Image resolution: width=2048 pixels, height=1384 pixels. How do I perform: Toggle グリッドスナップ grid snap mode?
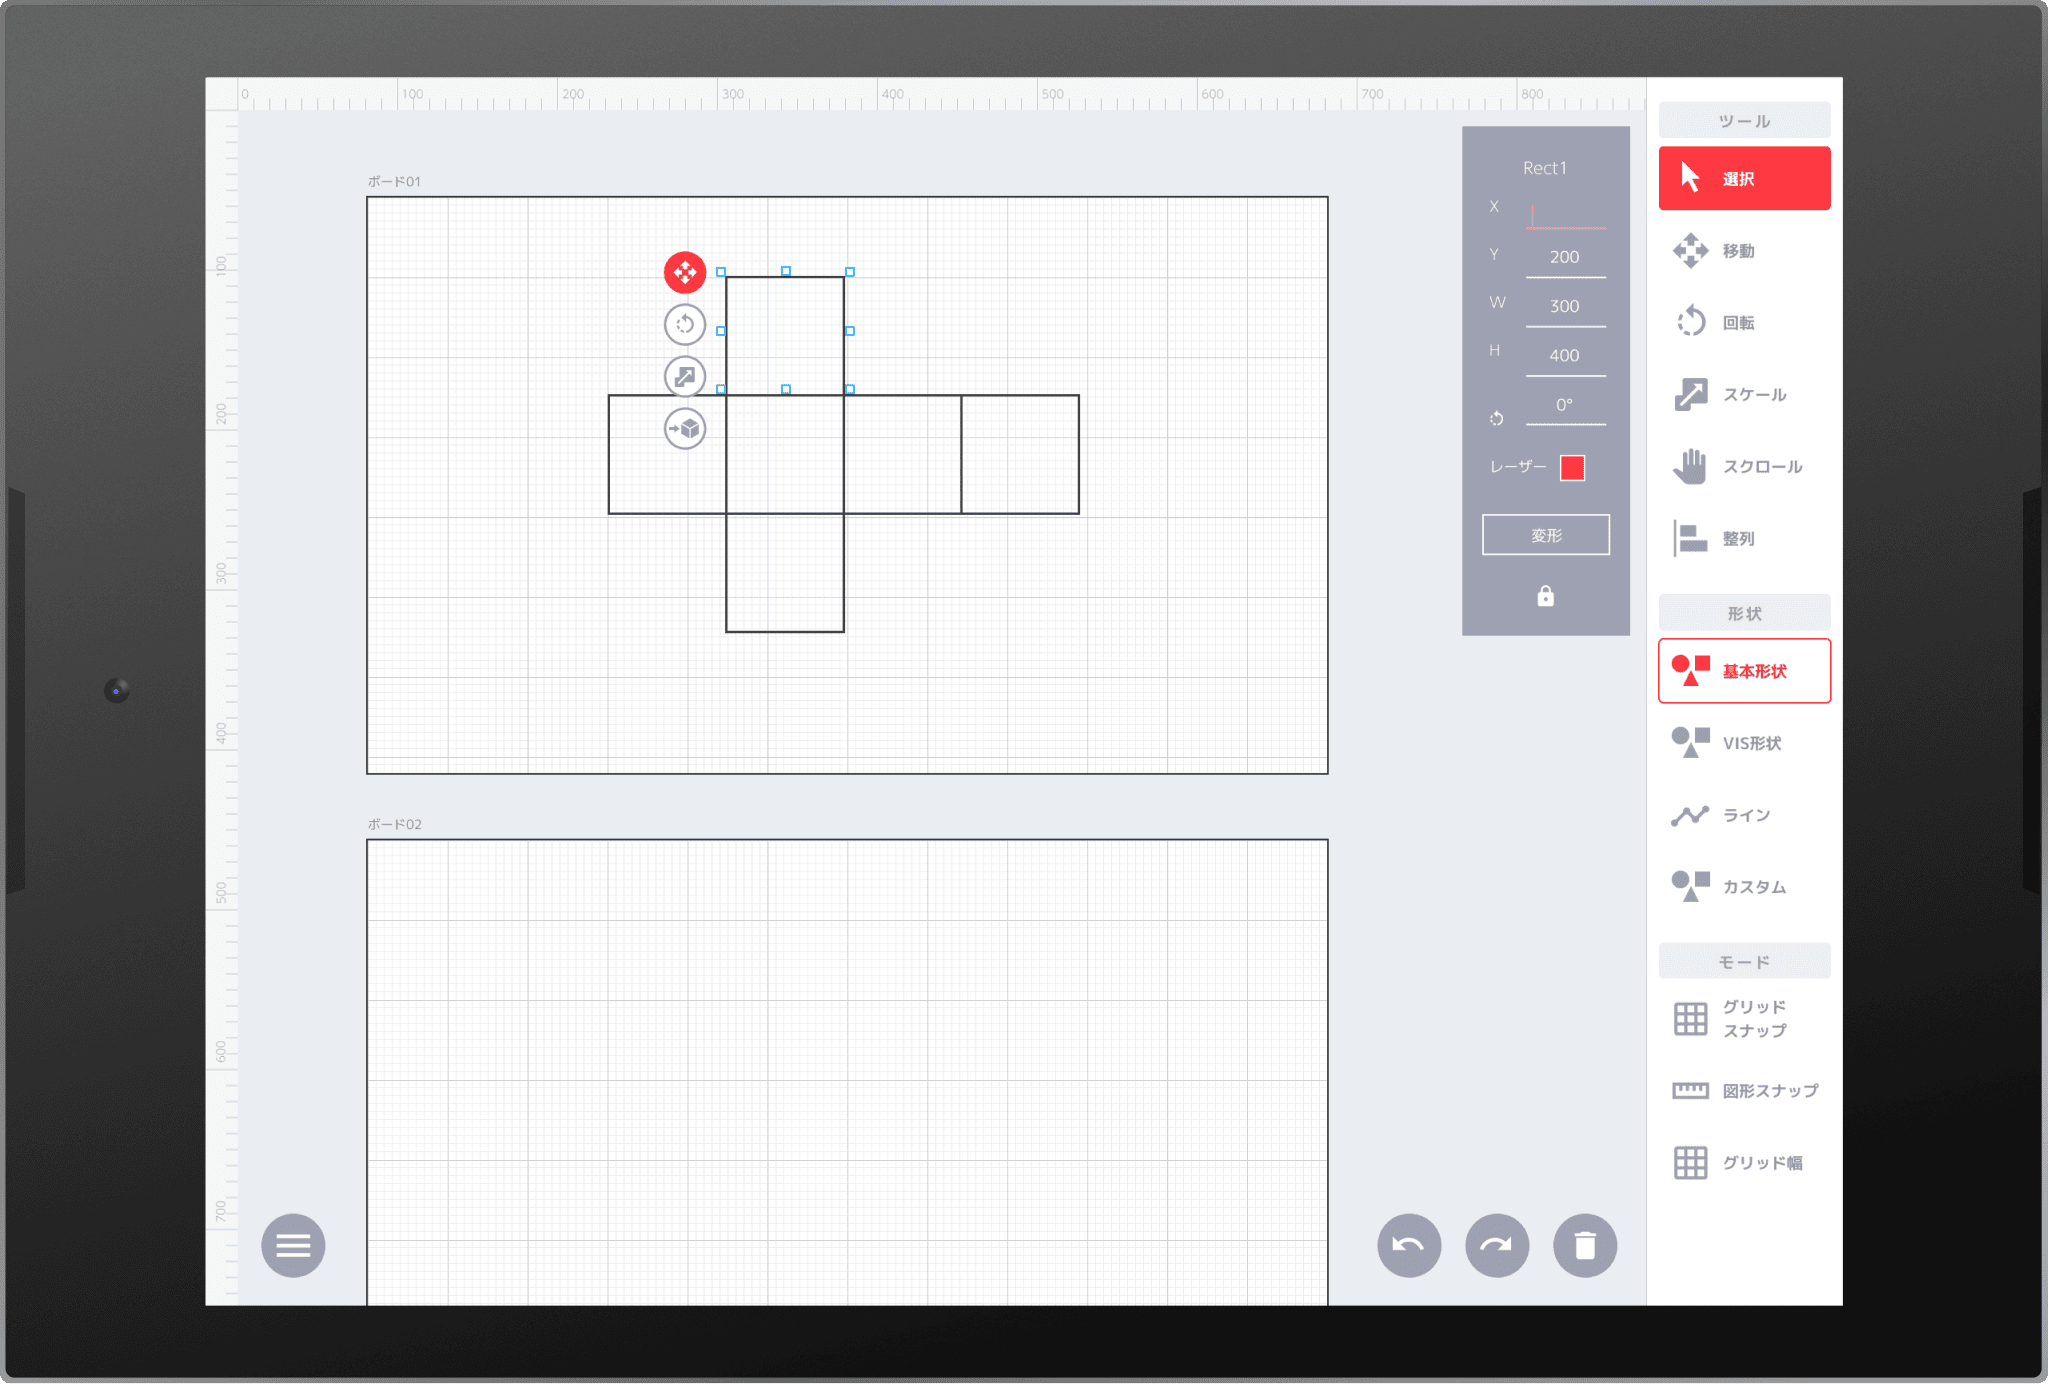coord(1743,1019)
